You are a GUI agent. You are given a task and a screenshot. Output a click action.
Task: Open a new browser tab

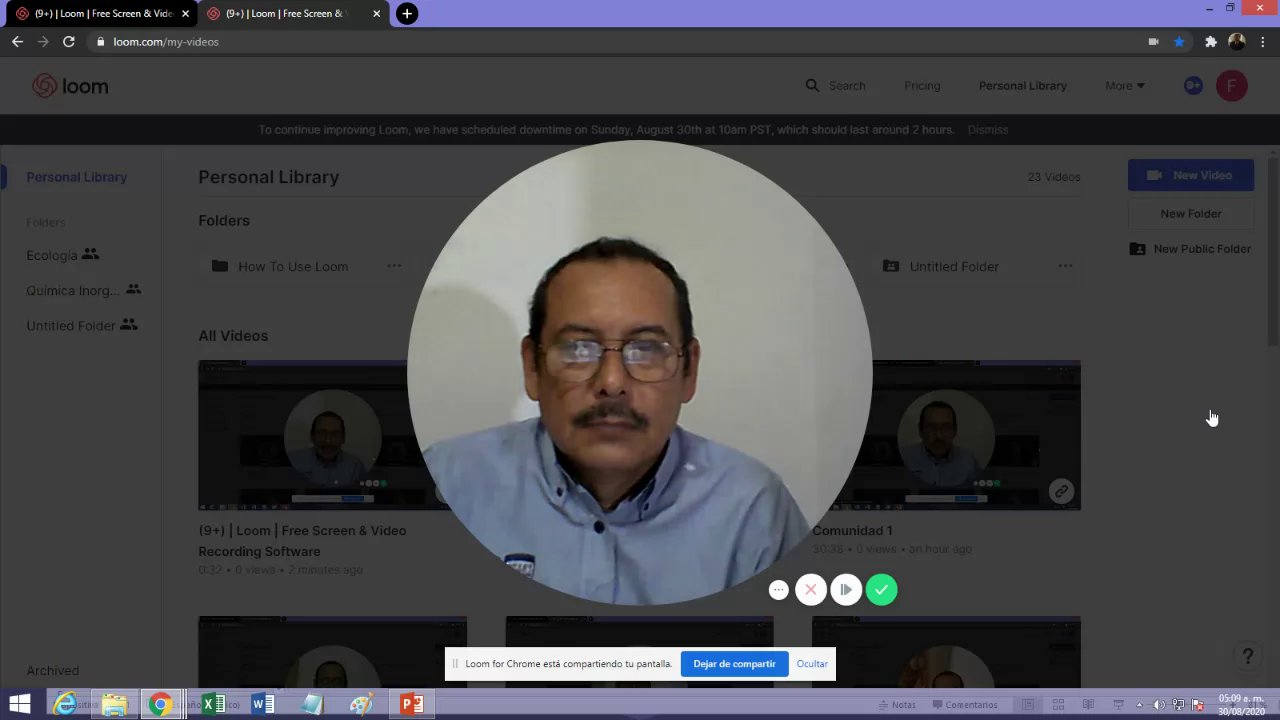406,14
